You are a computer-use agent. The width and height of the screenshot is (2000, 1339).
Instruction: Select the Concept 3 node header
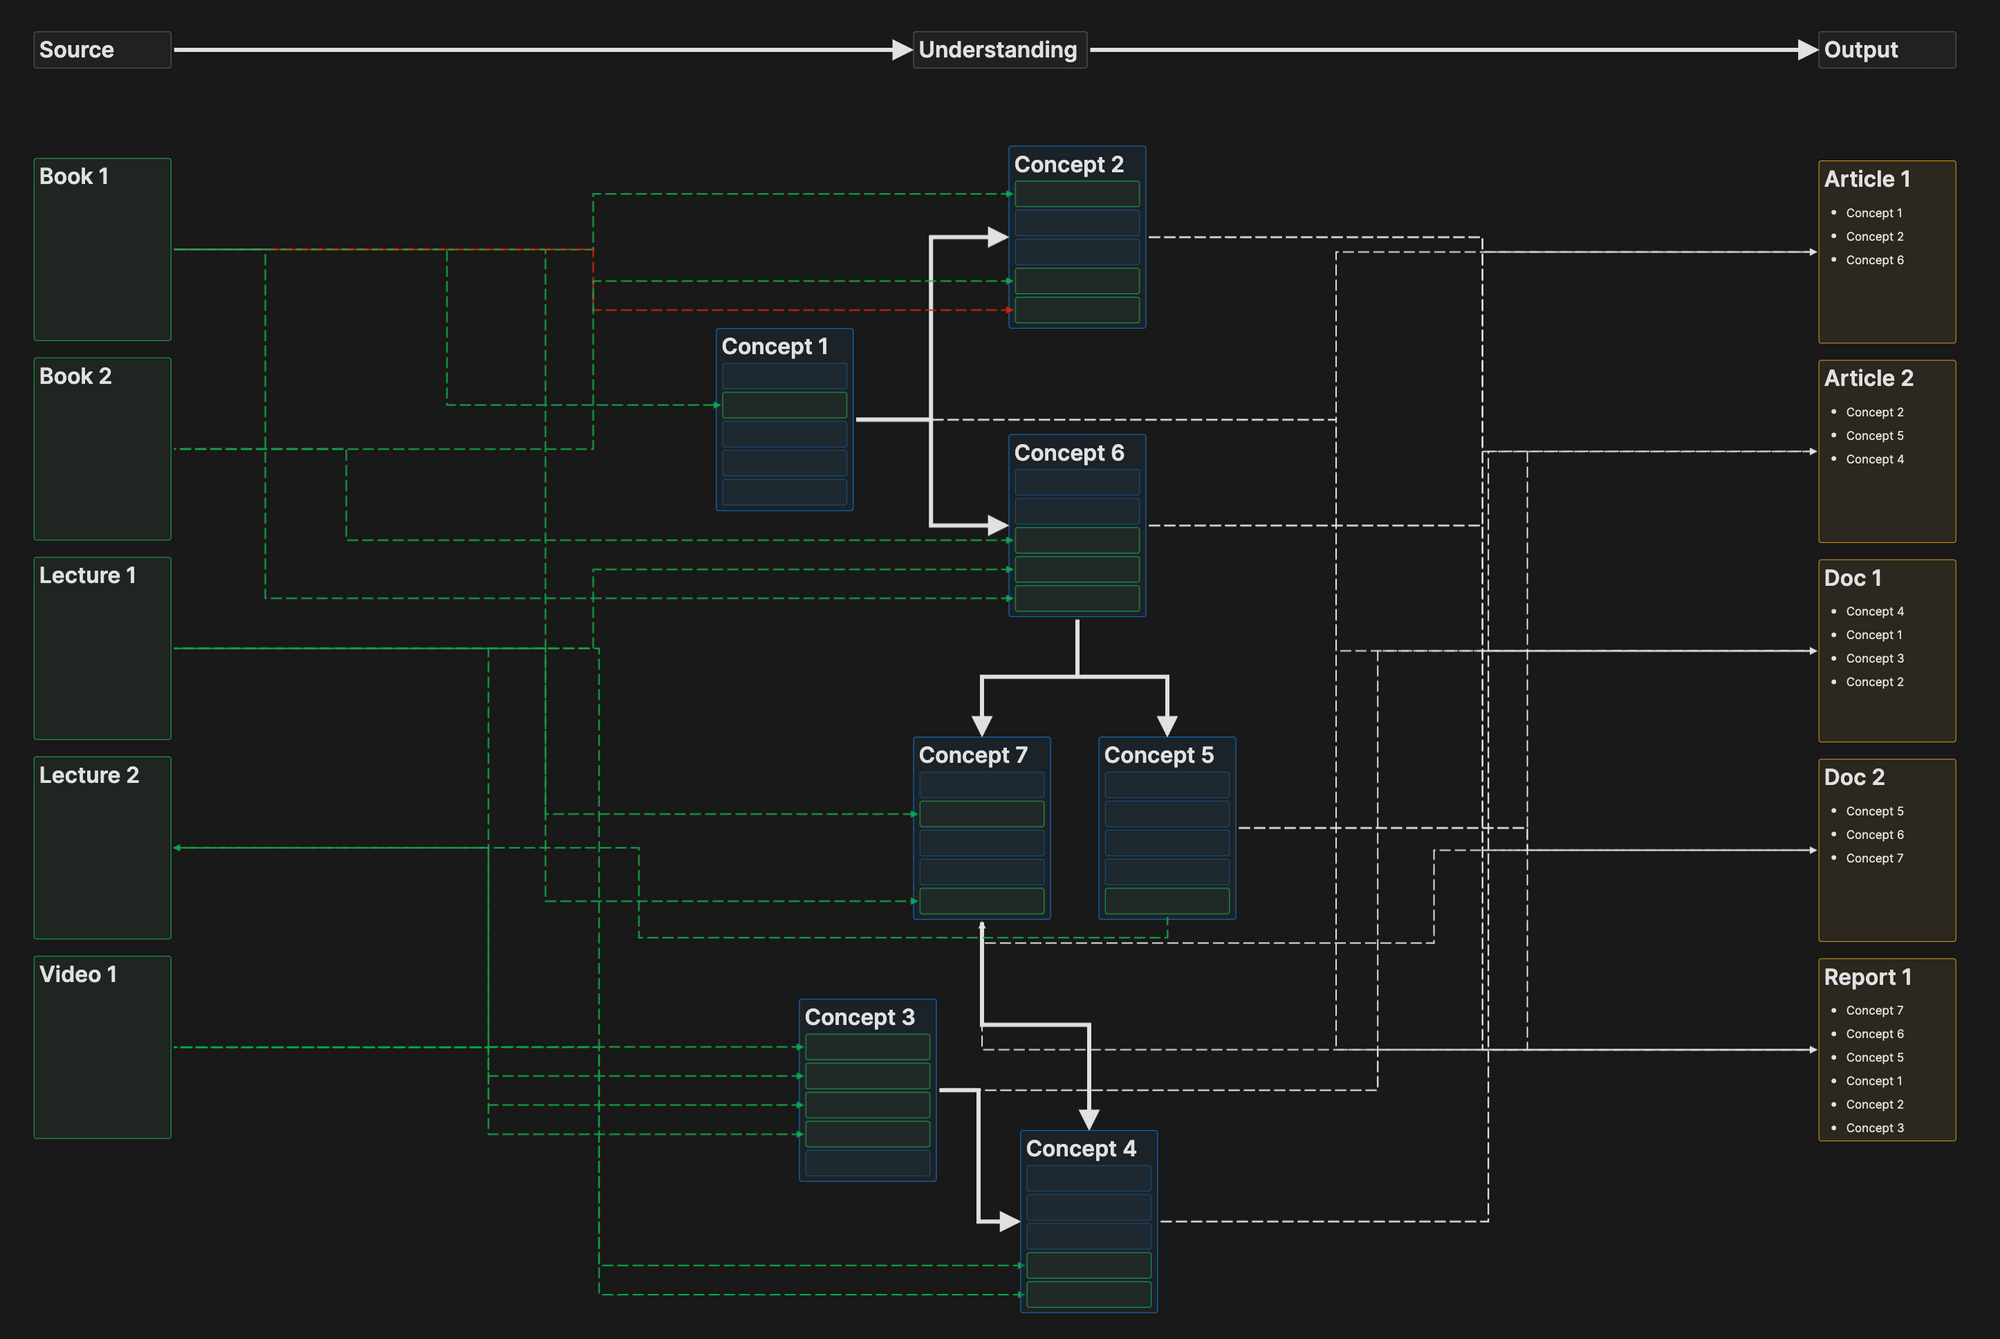coord(860,1017)
